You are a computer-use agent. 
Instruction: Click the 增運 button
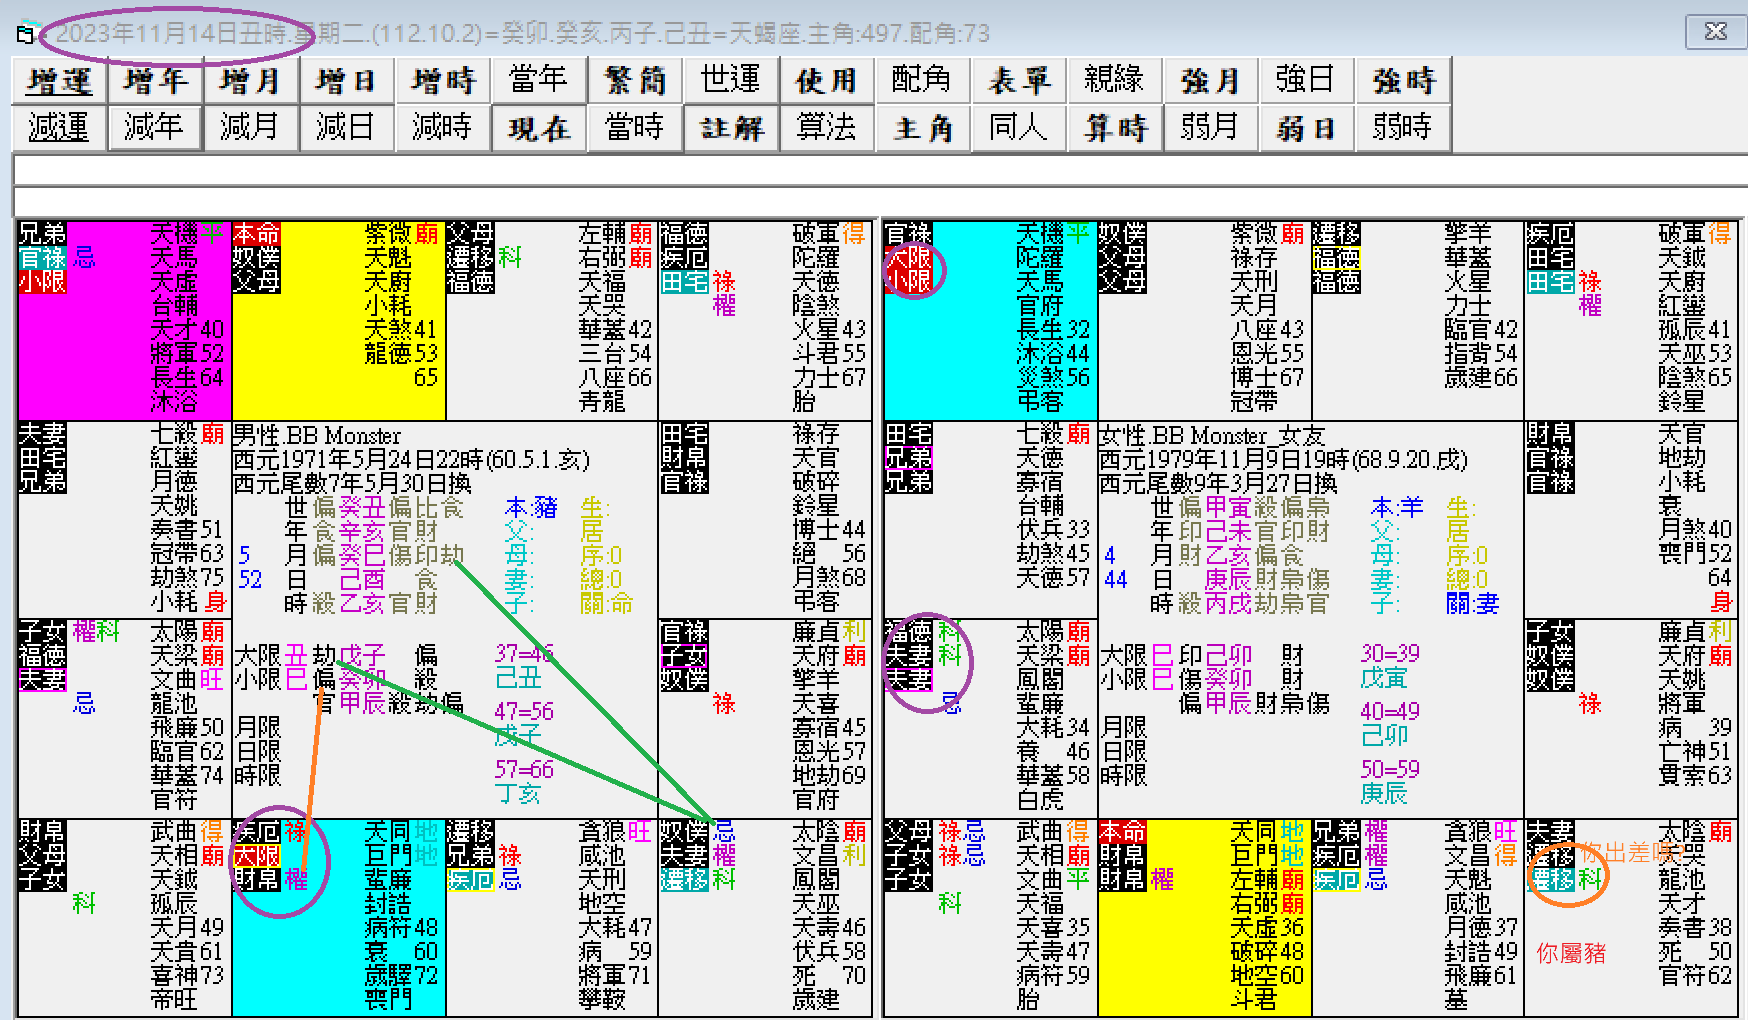point(60,80)
